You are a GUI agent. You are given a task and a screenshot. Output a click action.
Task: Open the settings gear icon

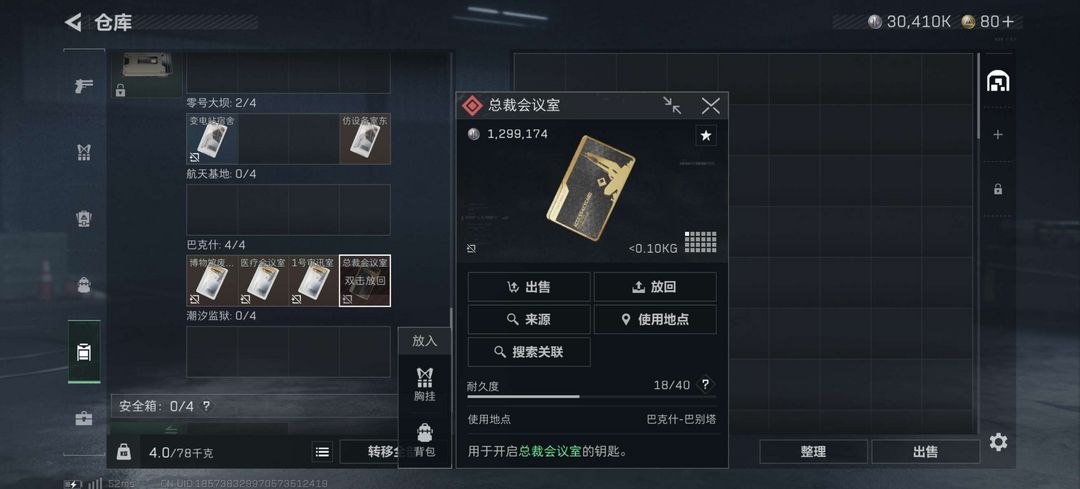coord(998,441)
